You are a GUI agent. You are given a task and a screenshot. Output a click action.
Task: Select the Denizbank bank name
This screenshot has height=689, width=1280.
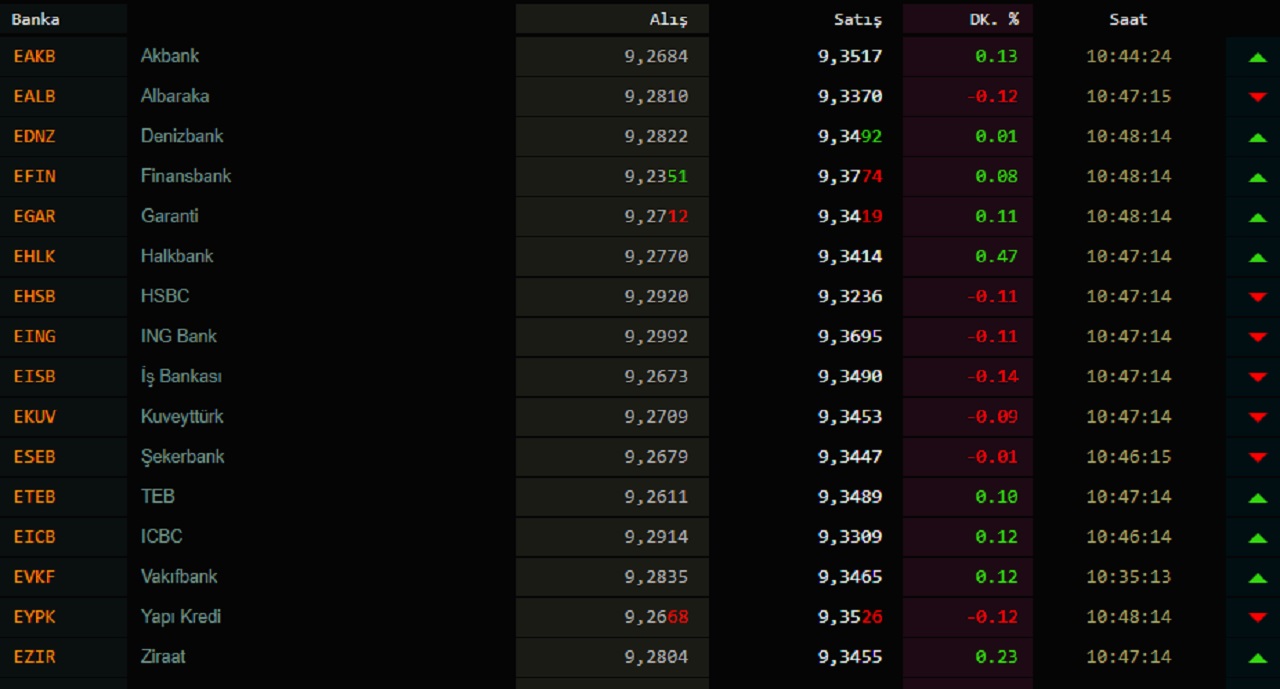(x=182, y=136)
